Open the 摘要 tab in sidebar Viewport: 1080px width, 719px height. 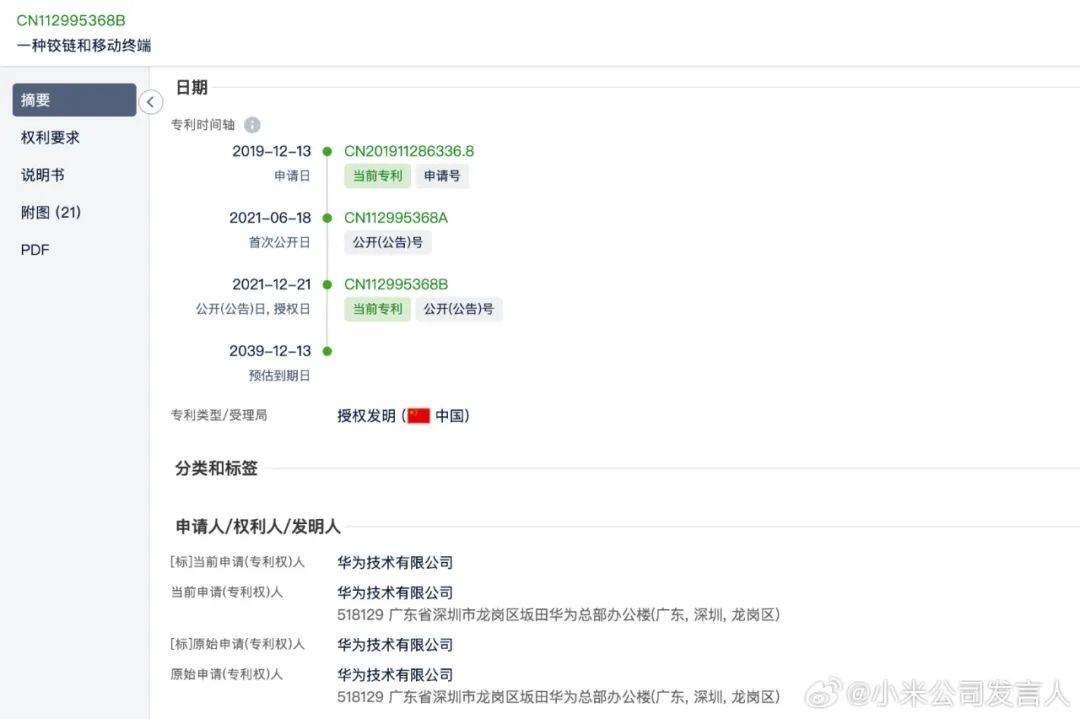tap(74, 100)
